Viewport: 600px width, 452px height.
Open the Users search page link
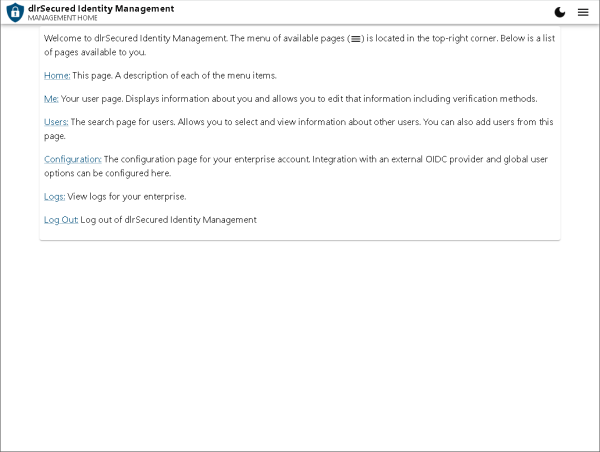pyautogui.click(x=56, y=122)
